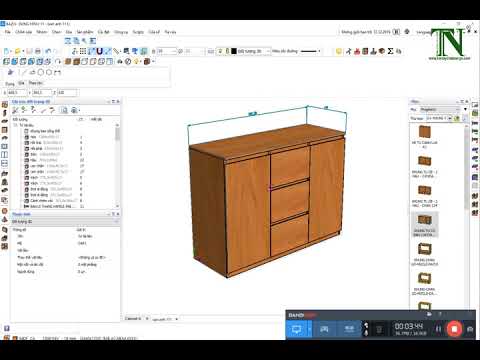Select the circle drawing tool
Viewport: 480px width, 360px height.
(41, 72)
